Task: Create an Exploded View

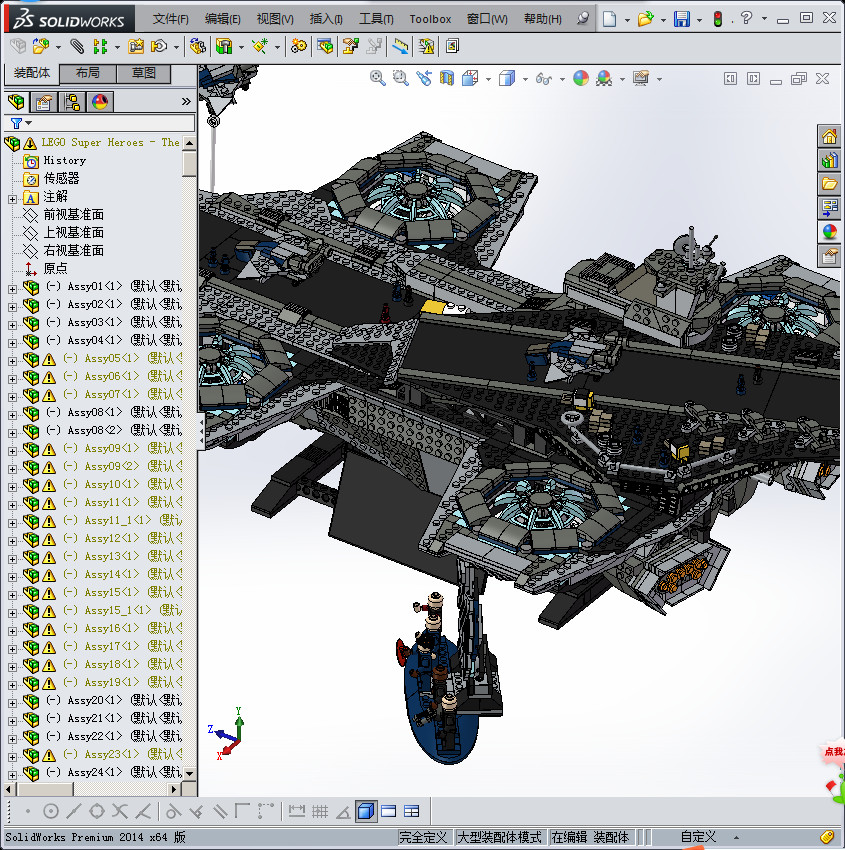Action: [350, 47]
